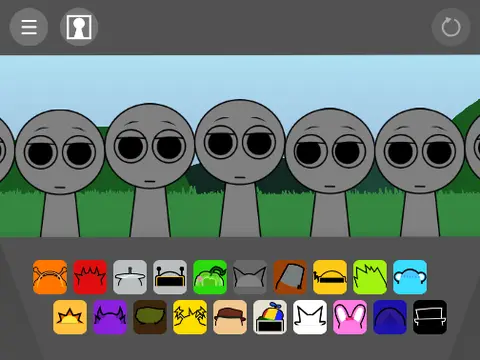Select the propeller beanie cap icon

click(270, 317)
